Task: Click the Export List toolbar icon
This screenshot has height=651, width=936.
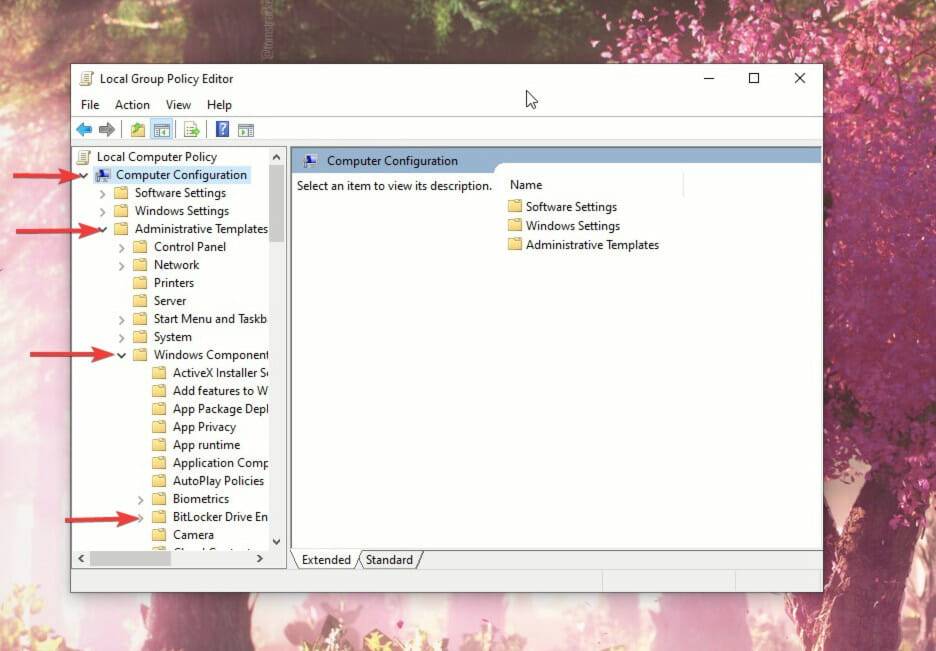Action: (x=190, y=128)
